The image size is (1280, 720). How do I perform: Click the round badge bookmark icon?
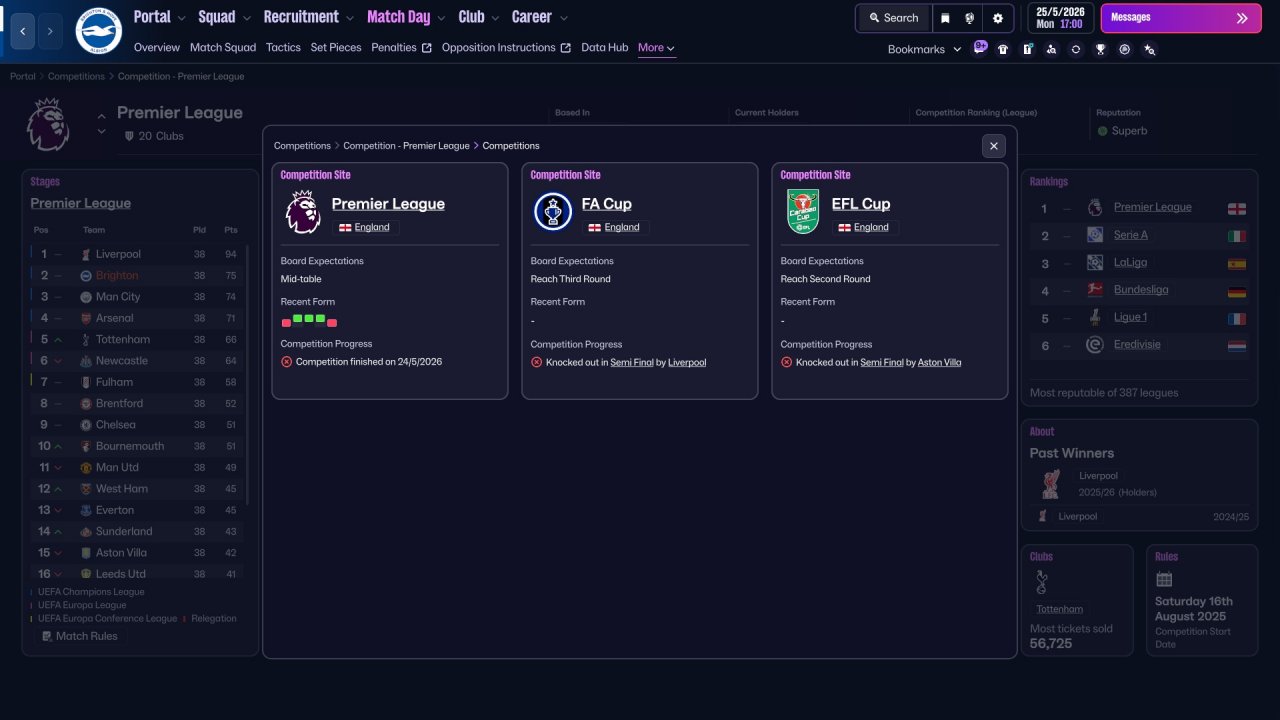pyautogui.click(x=1125, y=49)
